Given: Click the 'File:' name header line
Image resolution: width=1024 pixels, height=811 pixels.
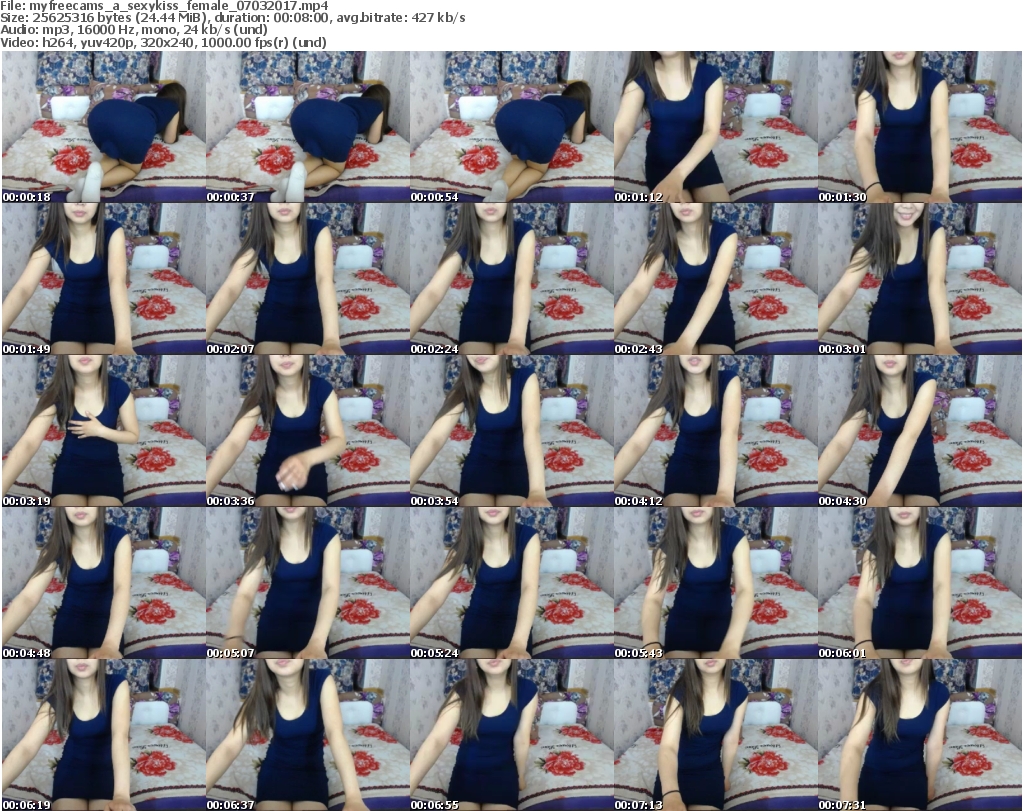Looking at the screenshot, I should click(164, 6).
